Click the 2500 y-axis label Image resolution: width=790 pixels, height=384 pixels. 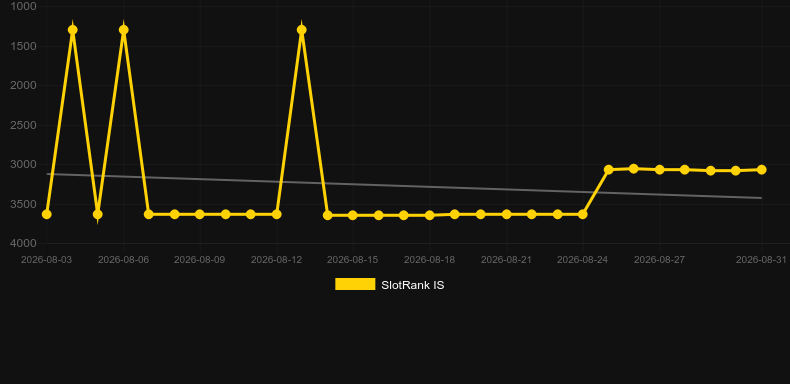click(24, 125)
